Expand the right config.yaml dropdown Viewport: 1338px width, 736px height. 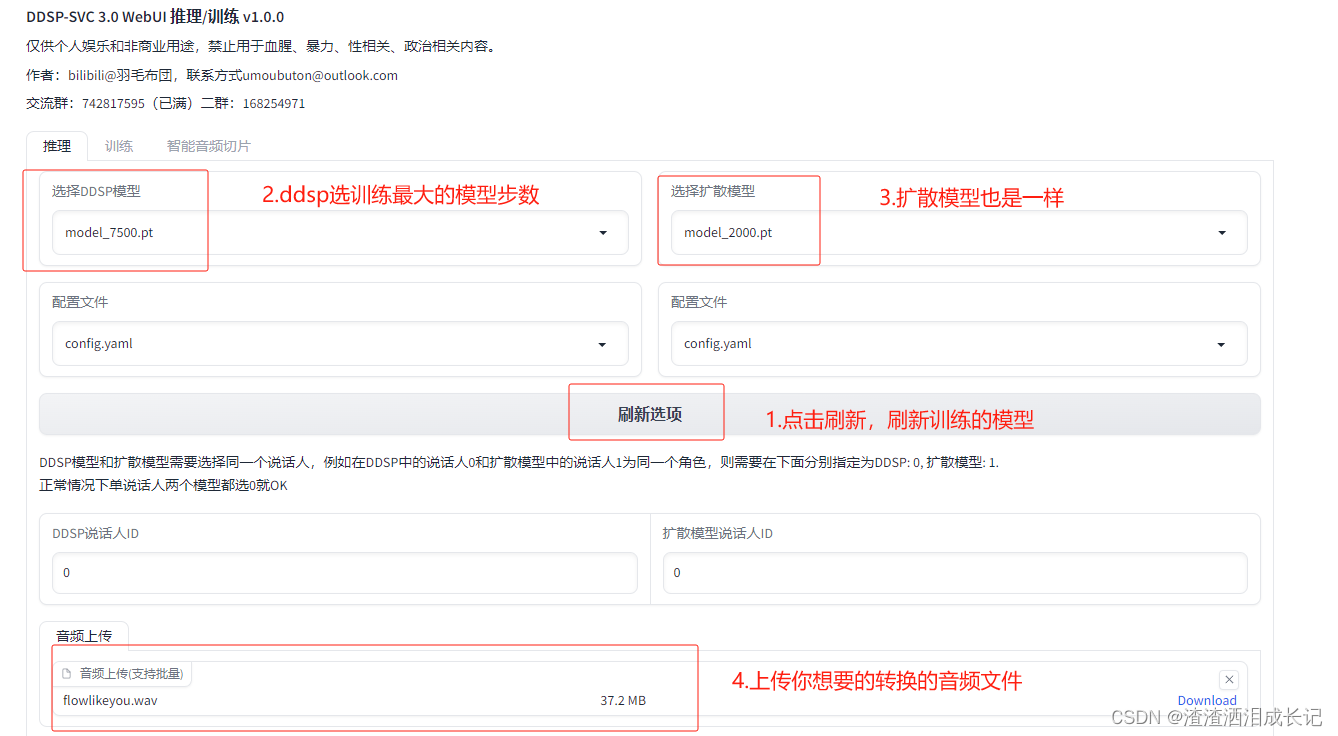point(960,343)
